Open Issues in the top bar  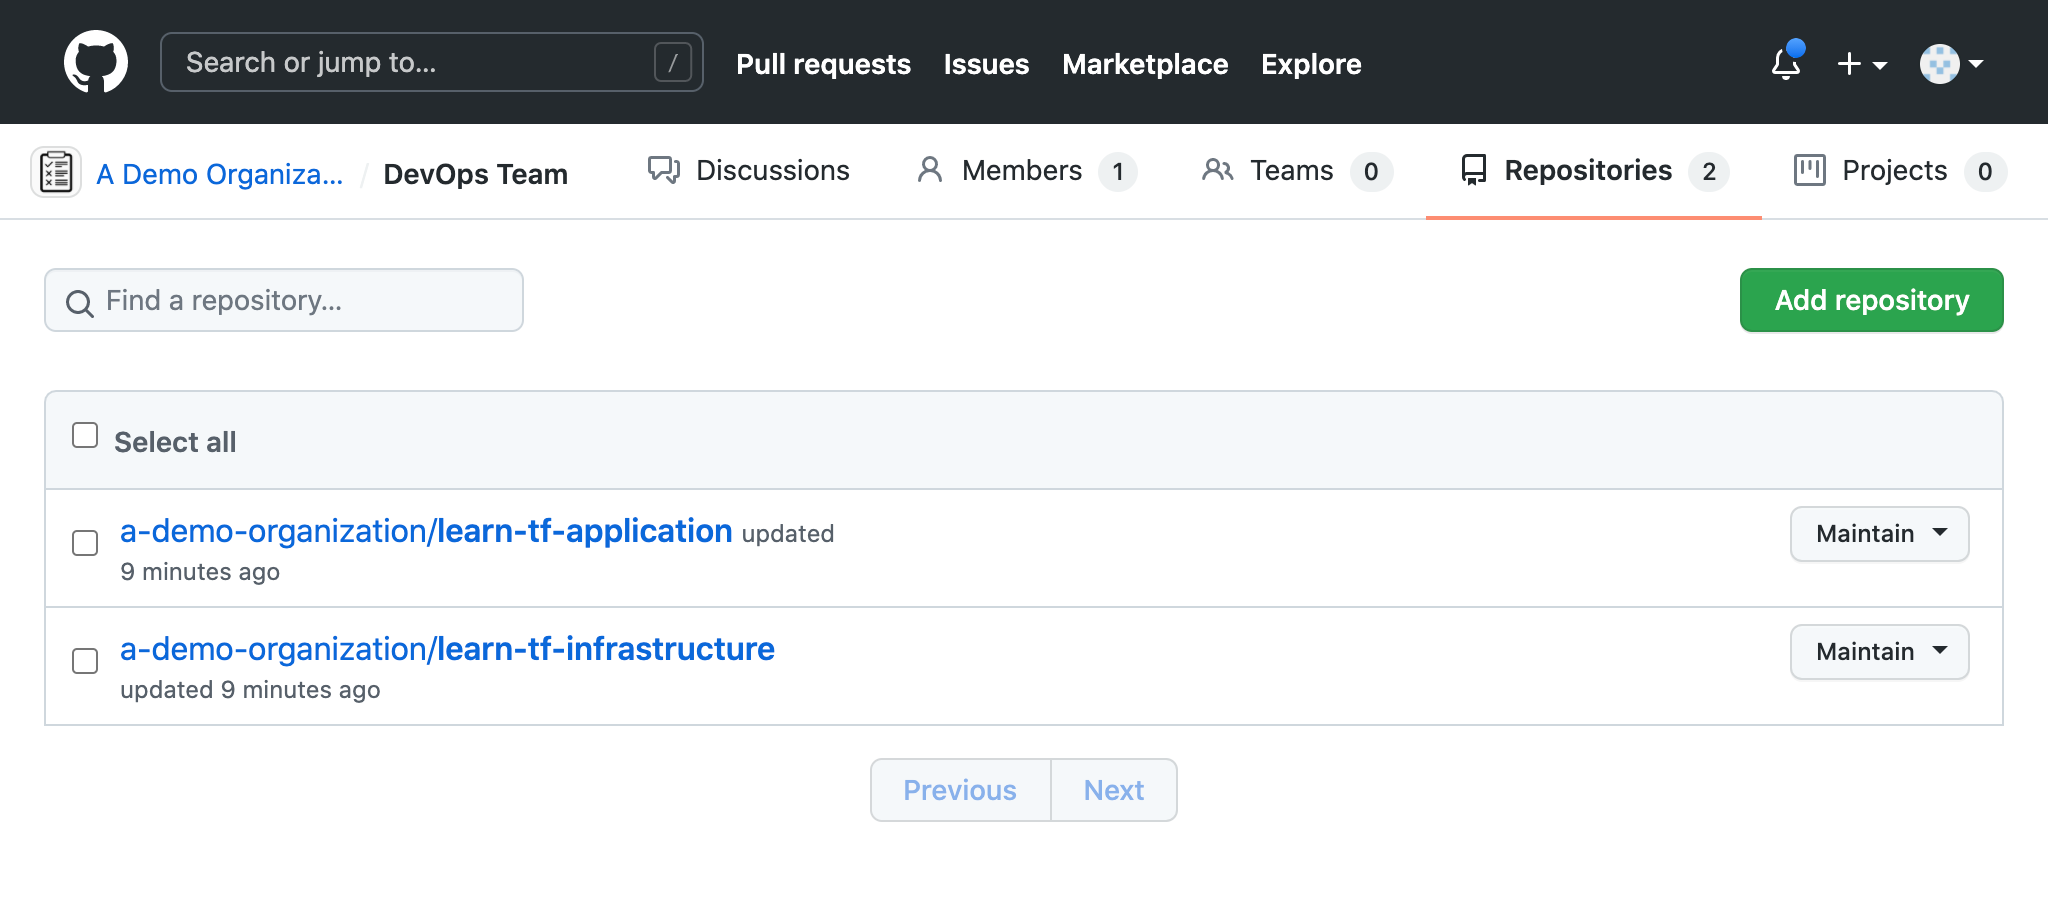[x=986, y=64]
